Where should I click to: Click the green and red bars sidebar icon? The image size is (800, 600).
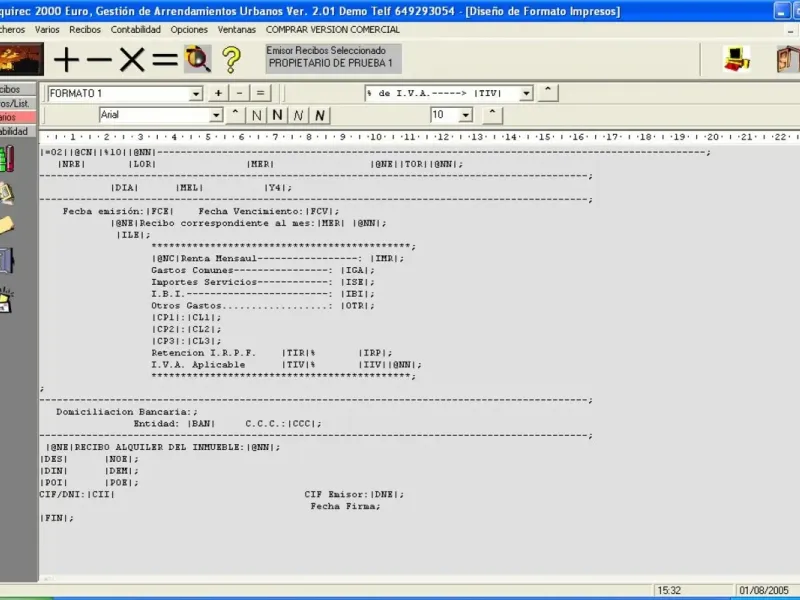click(7, 159)
